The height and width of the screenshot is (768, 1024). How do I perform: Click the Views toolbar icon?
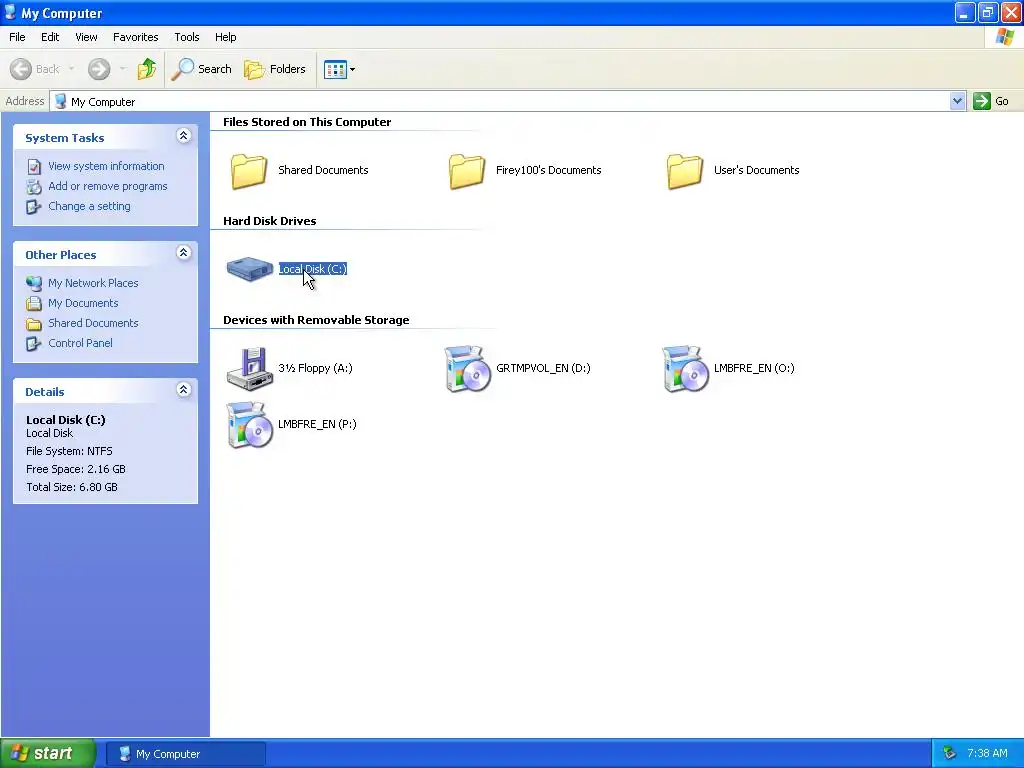coord(336,69)
